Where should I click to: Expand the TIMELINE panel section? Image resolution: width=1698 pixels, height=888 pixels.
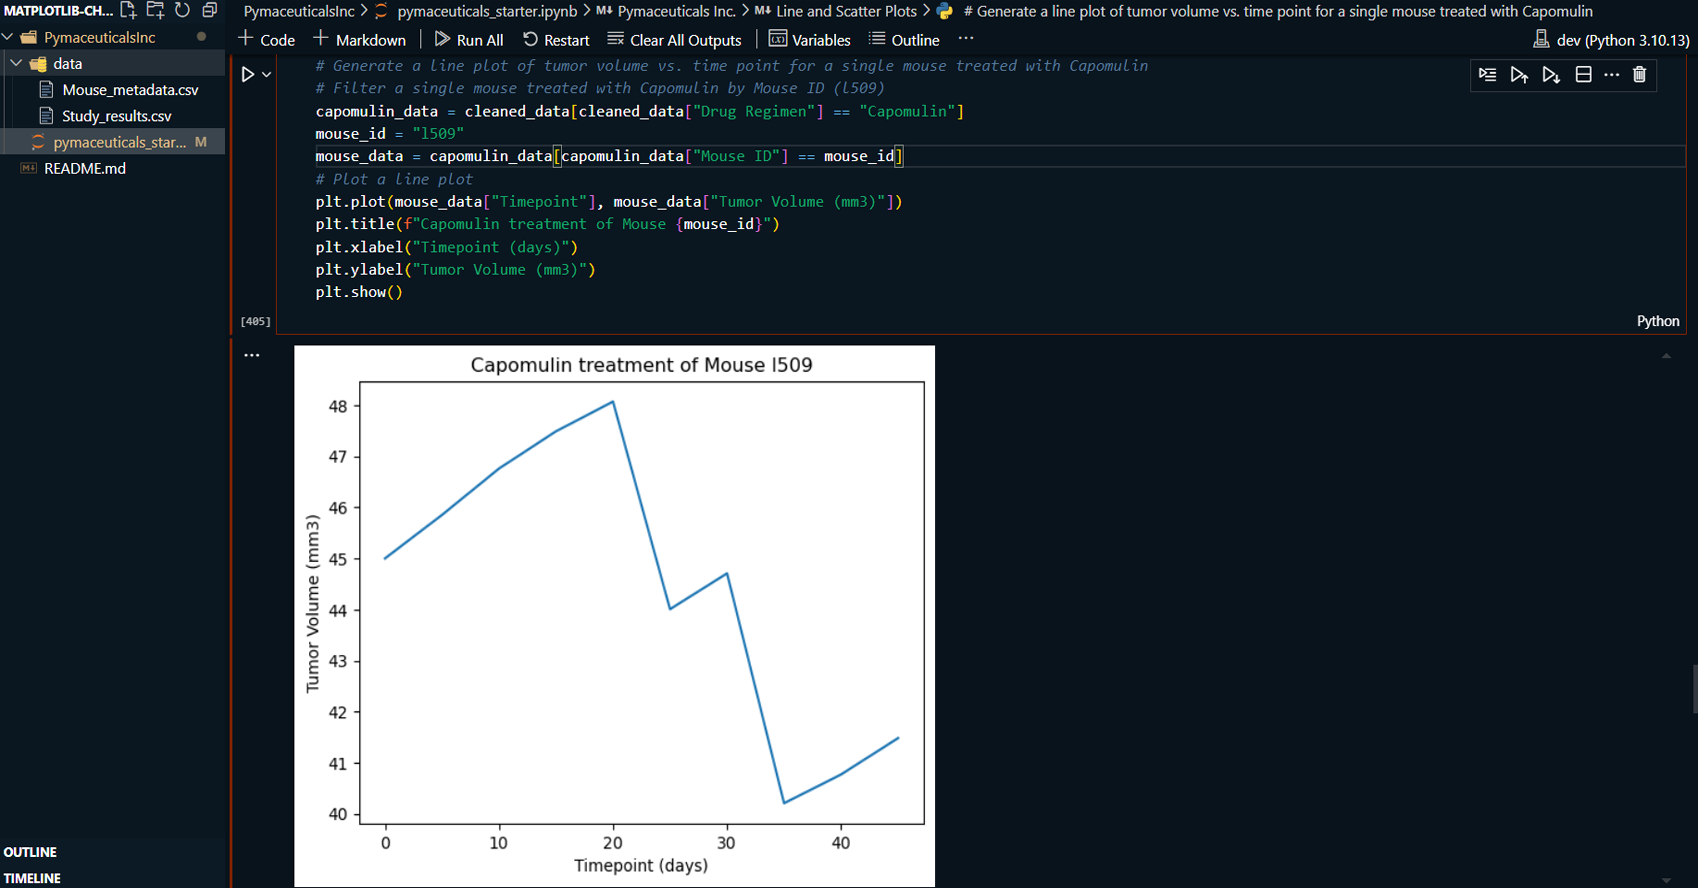33,878
